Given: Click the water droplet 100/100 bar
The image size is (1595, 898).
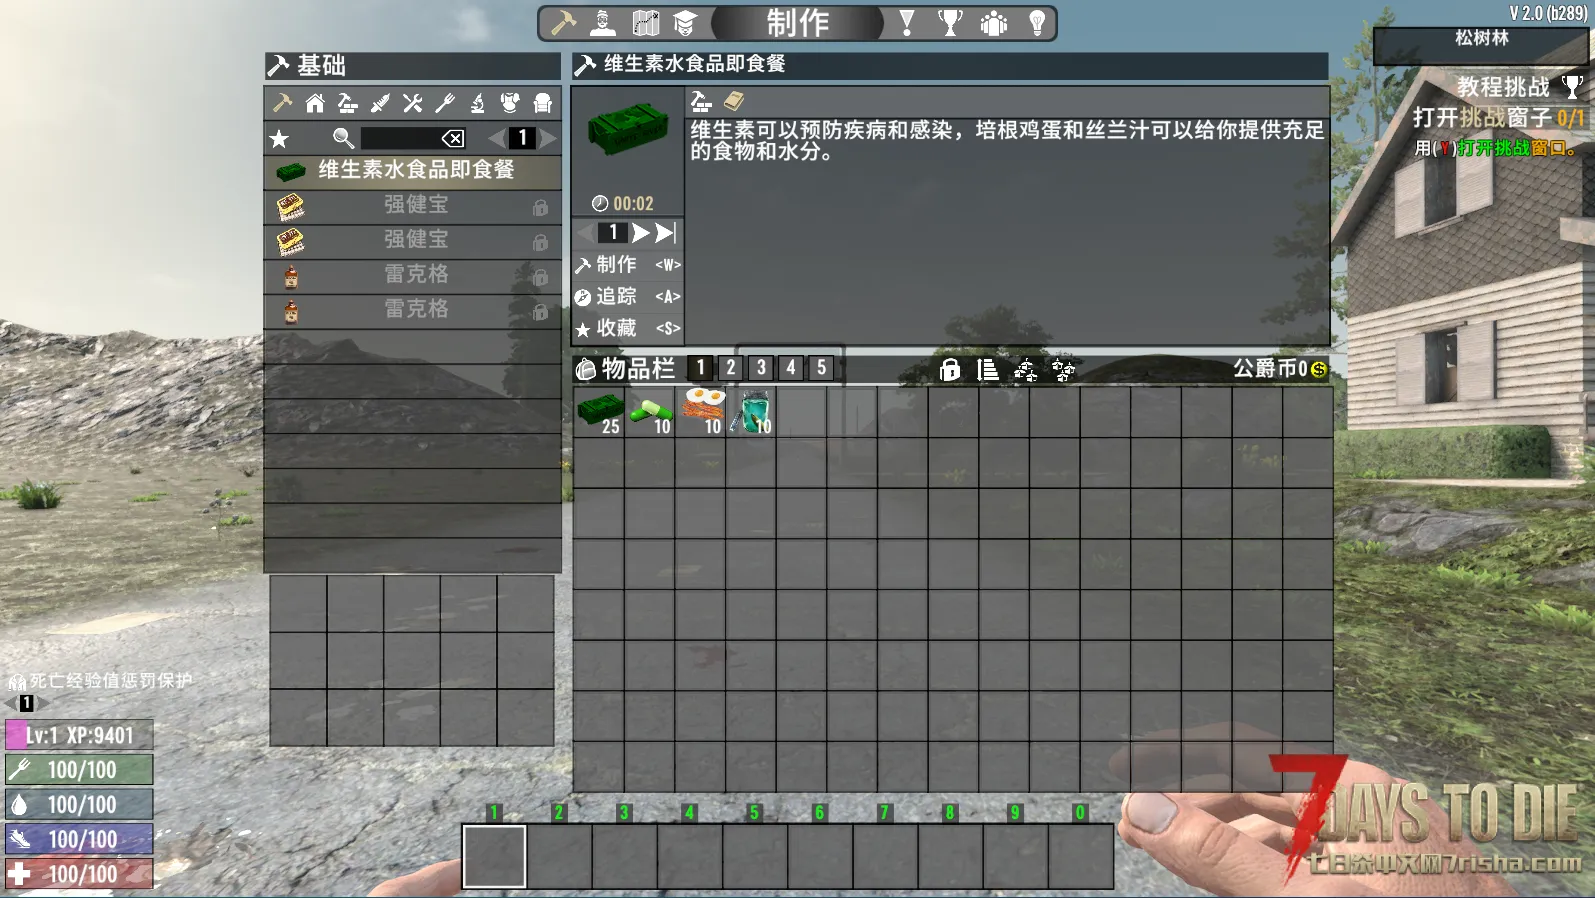Looking at the screenshot, I should click(x=79, y=805).
